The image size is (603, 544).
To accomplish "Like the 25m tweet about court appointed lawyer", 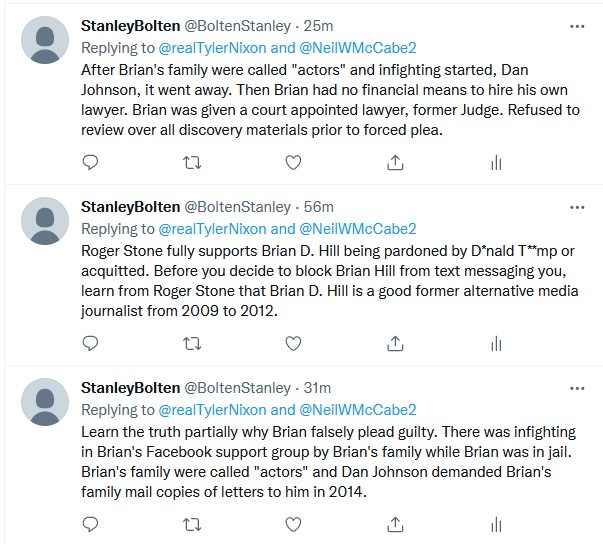I will [293, 162].
